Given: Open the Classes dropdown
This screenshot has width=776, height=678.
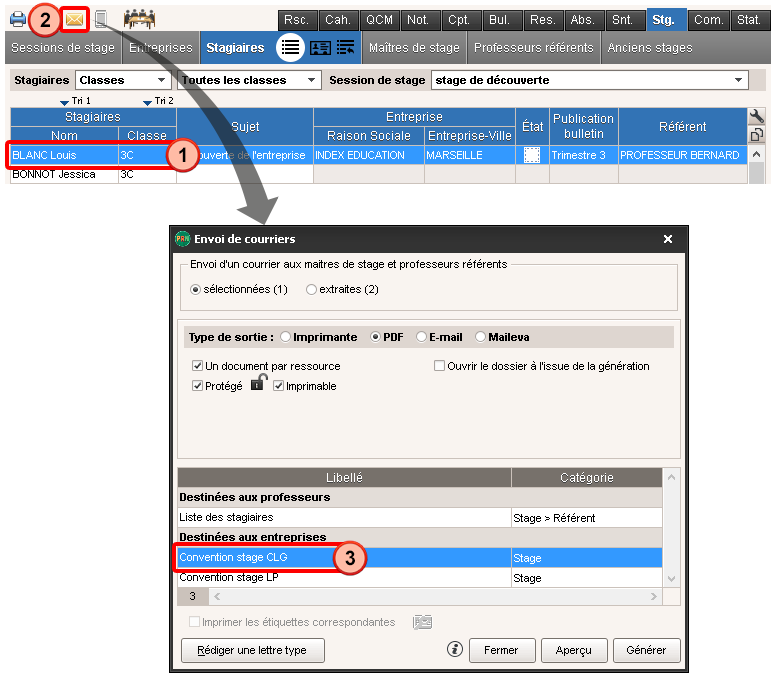Looking at the screenshot, I should [122, 80].
